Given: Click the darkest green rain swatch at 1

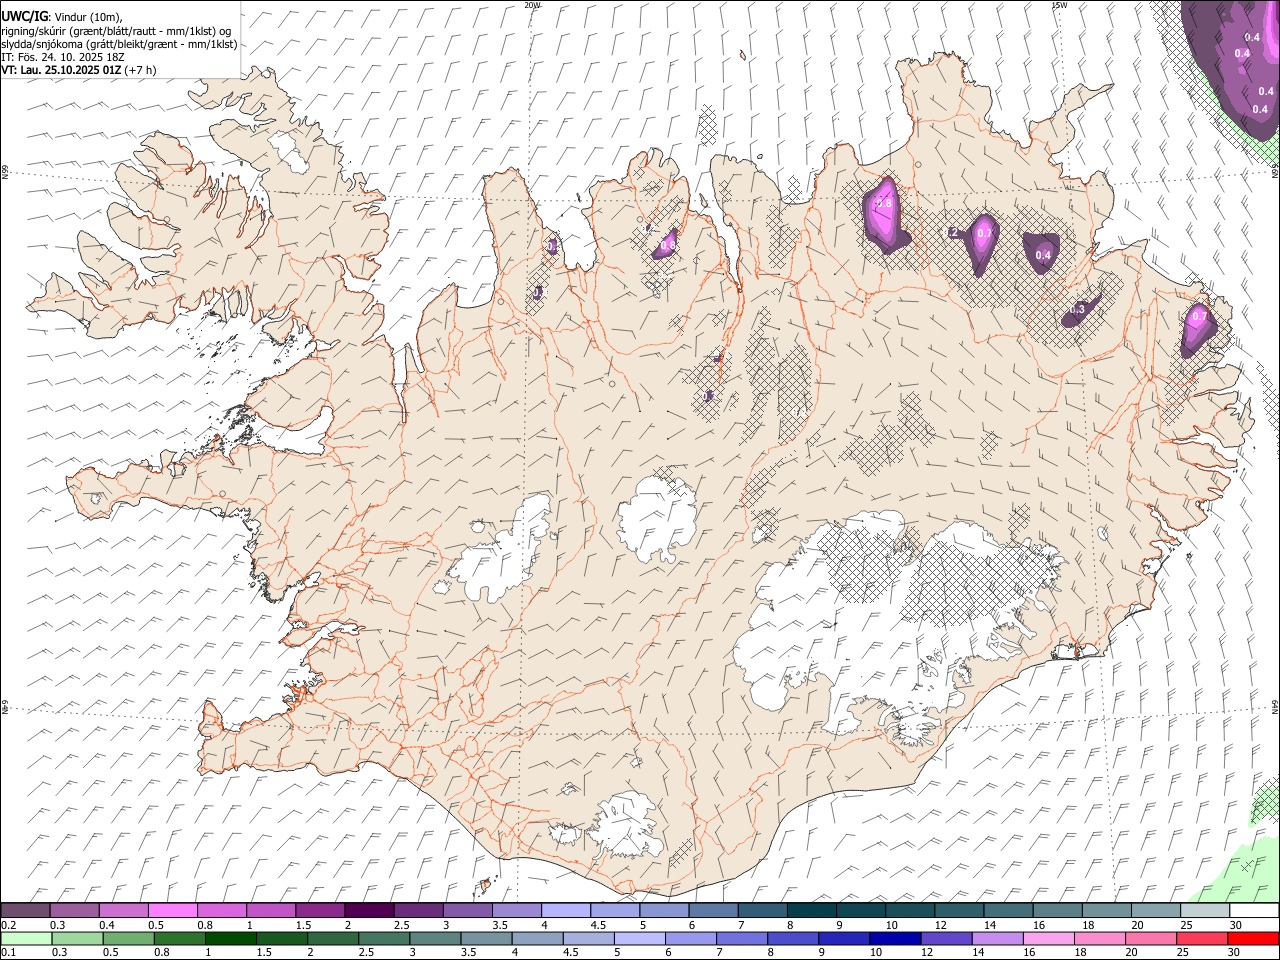Looking at the screenshot, I should tap(231, 938).
